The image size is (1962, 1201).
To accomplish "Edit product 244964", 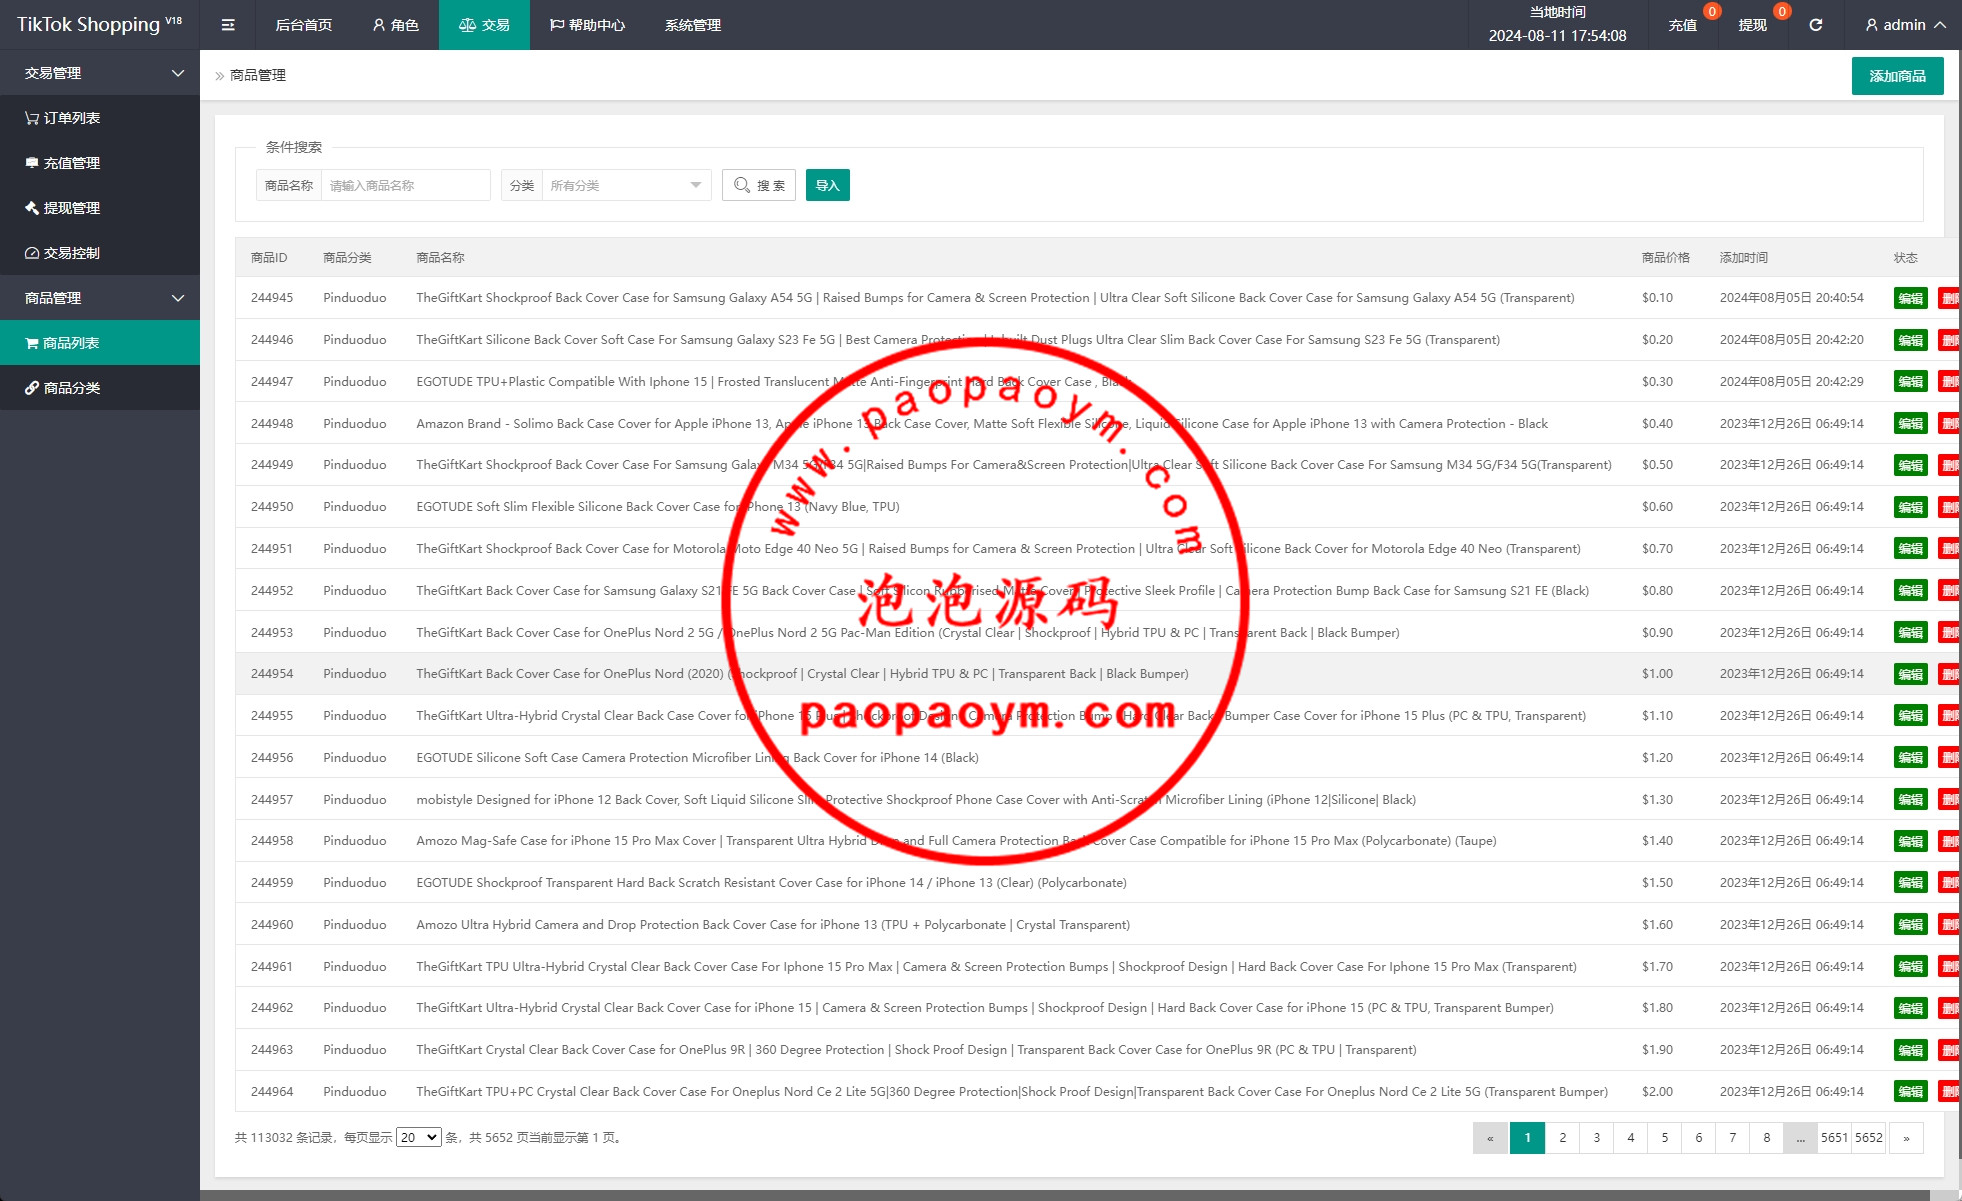I will click(x=1910, y=1092).
